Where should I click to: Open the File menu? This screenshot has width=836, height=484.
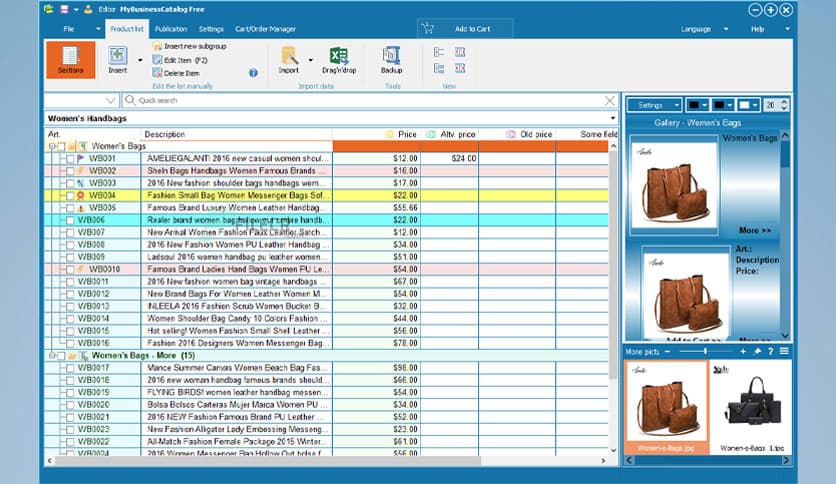69,29
